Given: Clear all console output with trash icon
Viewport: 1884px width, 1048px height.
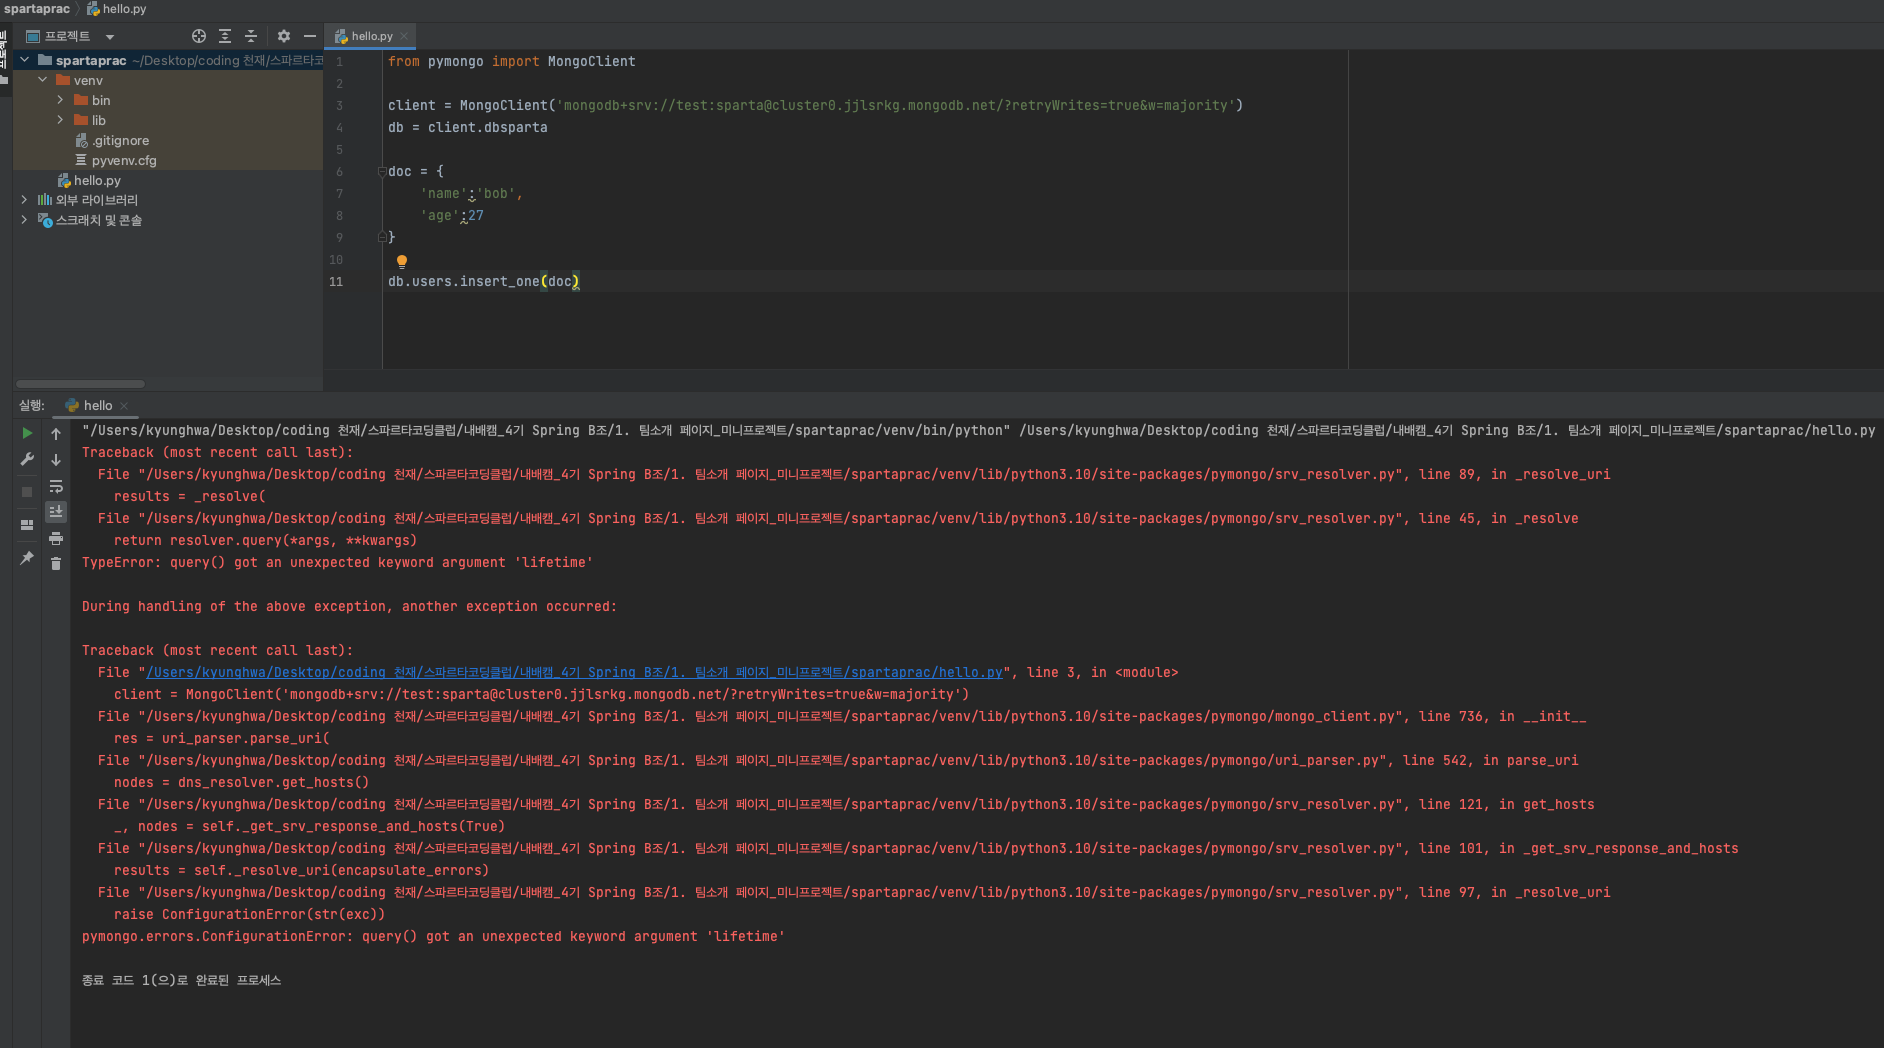Looking at the screenshot, I should pyautogui.click(x=56, y=564).
